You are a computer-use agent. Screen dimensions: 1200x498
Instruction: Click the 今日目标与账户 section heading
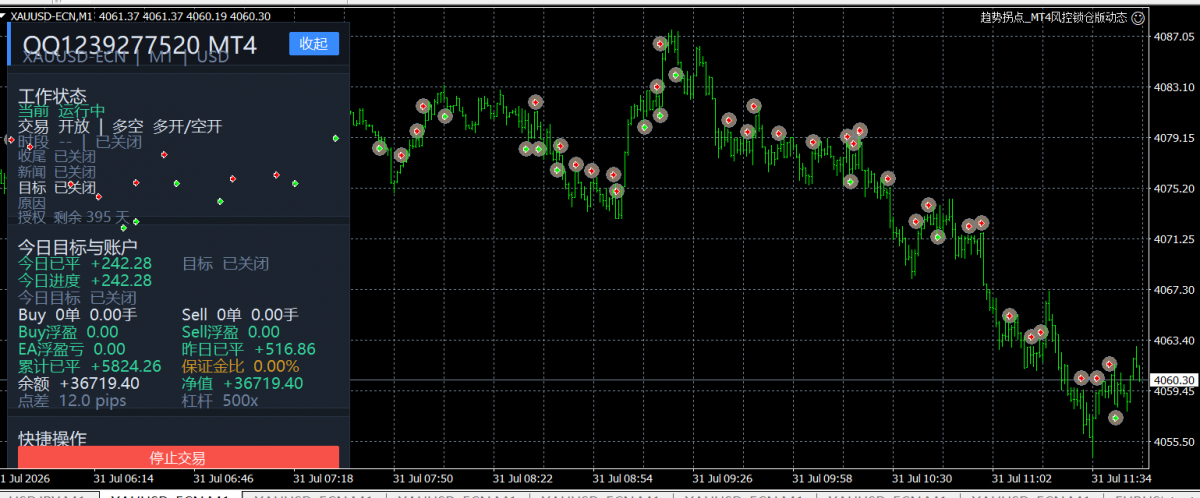(78, 246)
